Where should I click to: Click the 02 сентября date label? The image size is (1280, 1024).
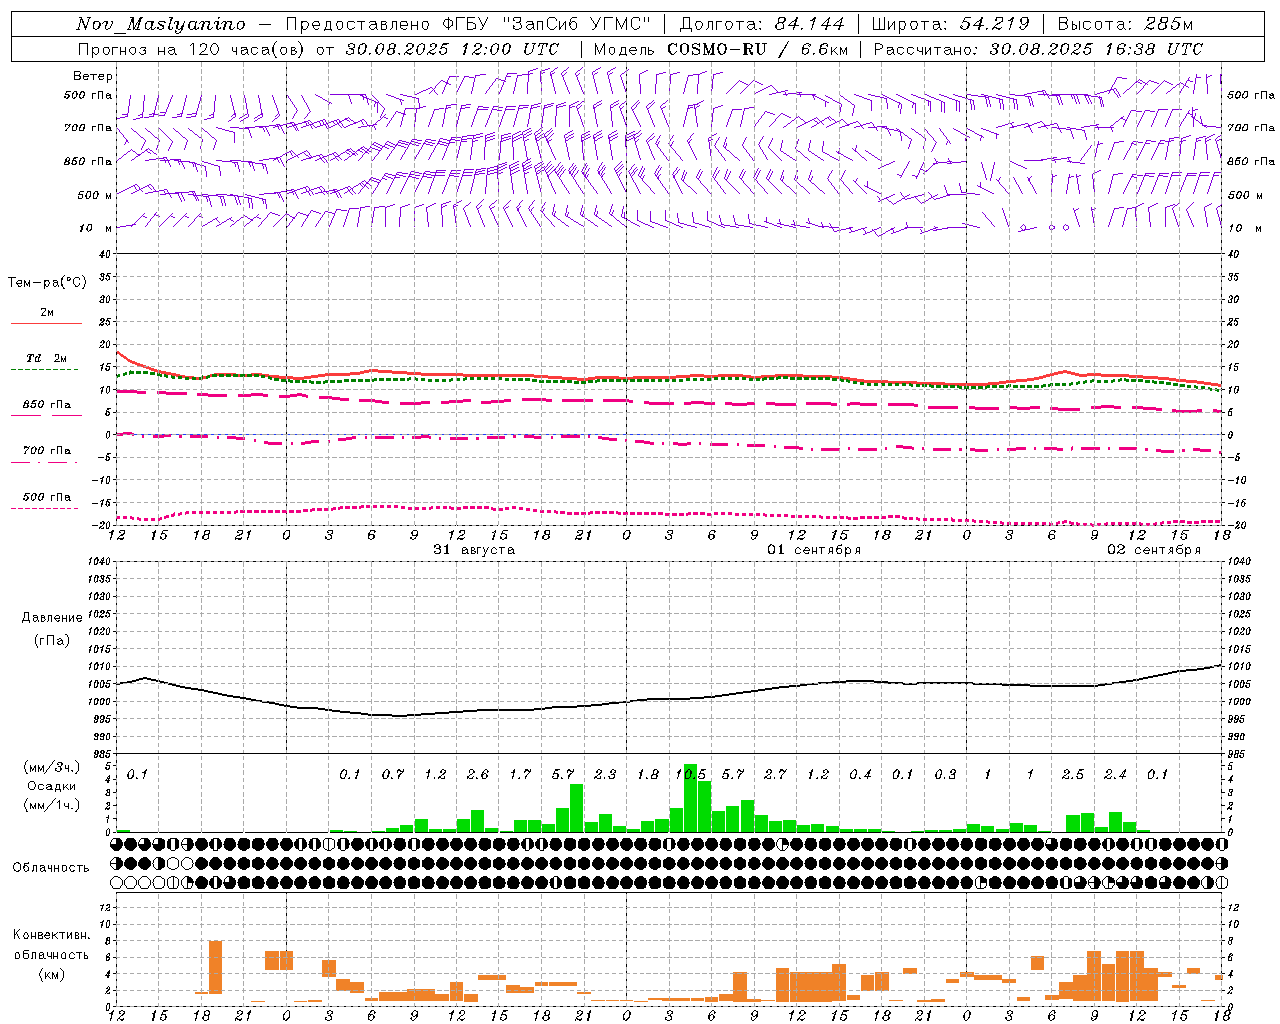tap(1154, 550)
